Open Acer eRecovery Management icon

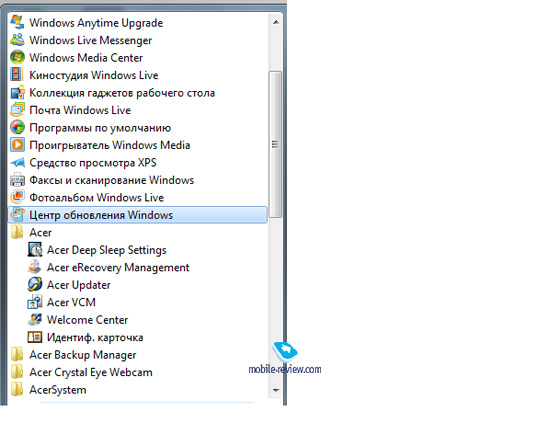(x=35, y=267)
